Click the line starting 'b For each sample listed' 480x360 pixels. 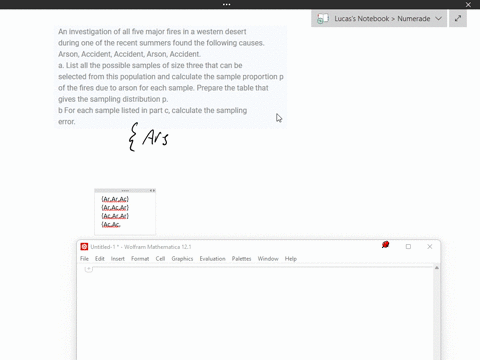[153, 110]
